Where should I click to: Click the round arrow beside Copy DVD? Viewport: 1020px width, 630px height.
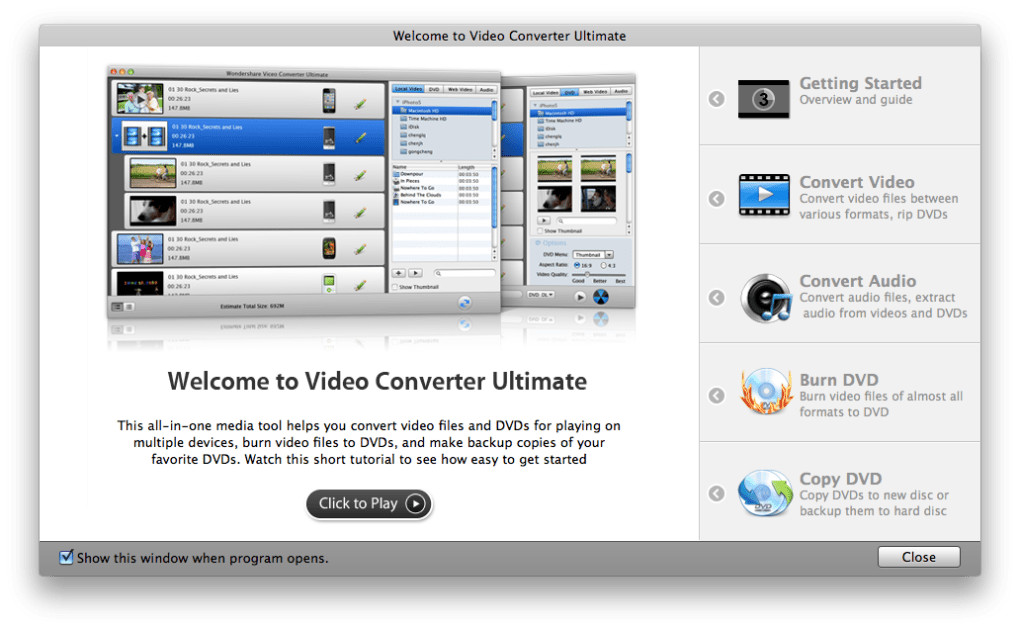click(716, 493)
